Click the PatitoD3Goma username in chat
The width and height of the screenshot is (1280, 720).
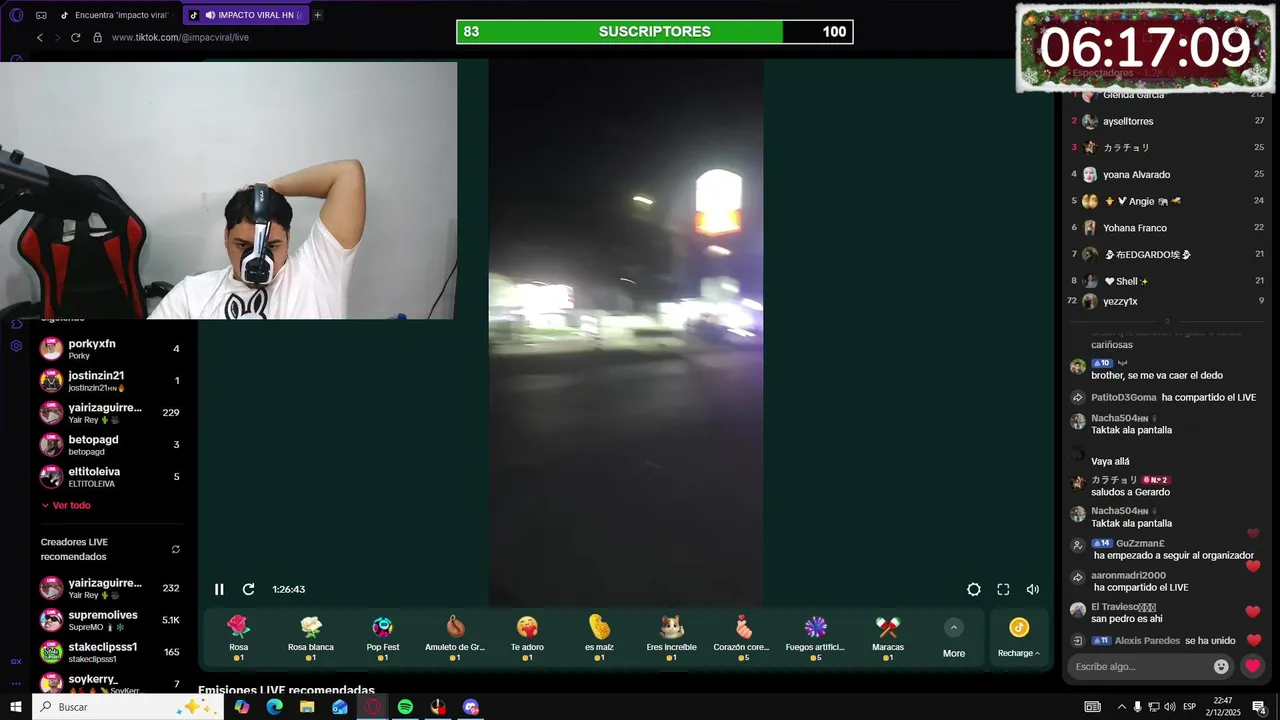click(1123, 397)
